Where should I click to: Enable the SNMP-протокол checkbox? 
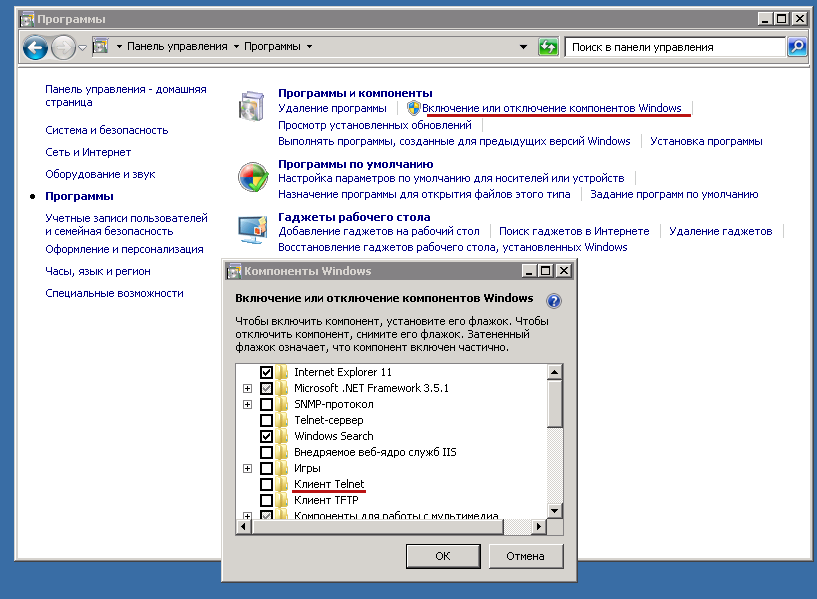pos(266,404)
